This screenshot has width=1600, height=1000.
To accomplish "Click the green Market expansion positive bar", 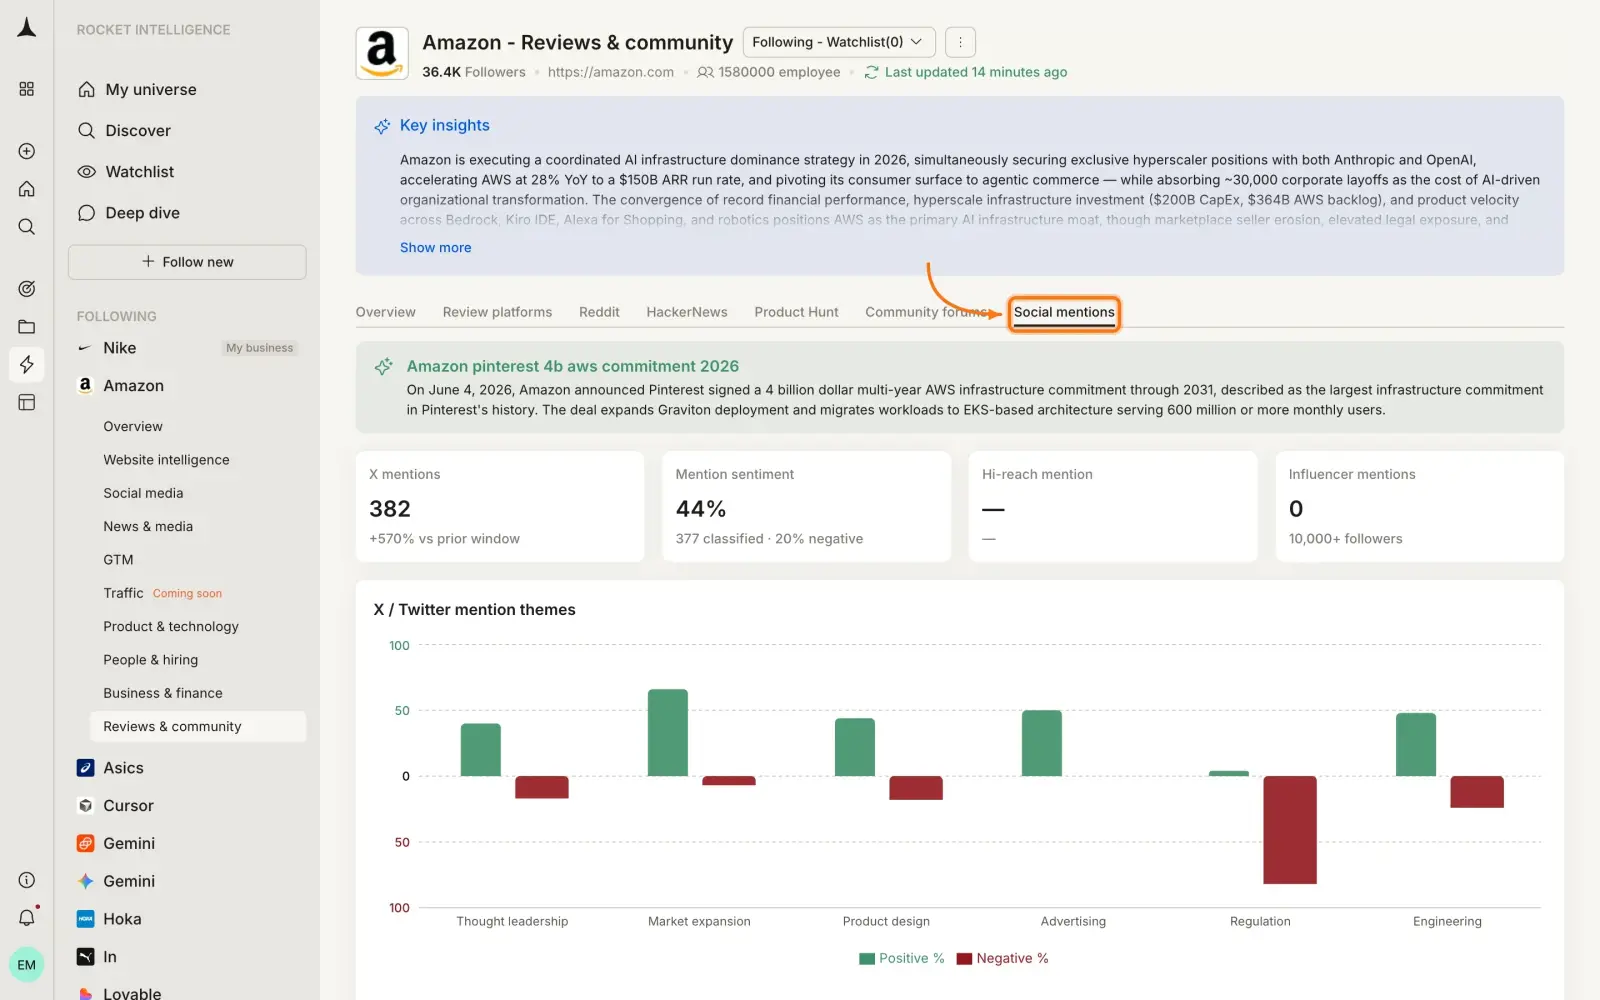I will coord(667,732).
